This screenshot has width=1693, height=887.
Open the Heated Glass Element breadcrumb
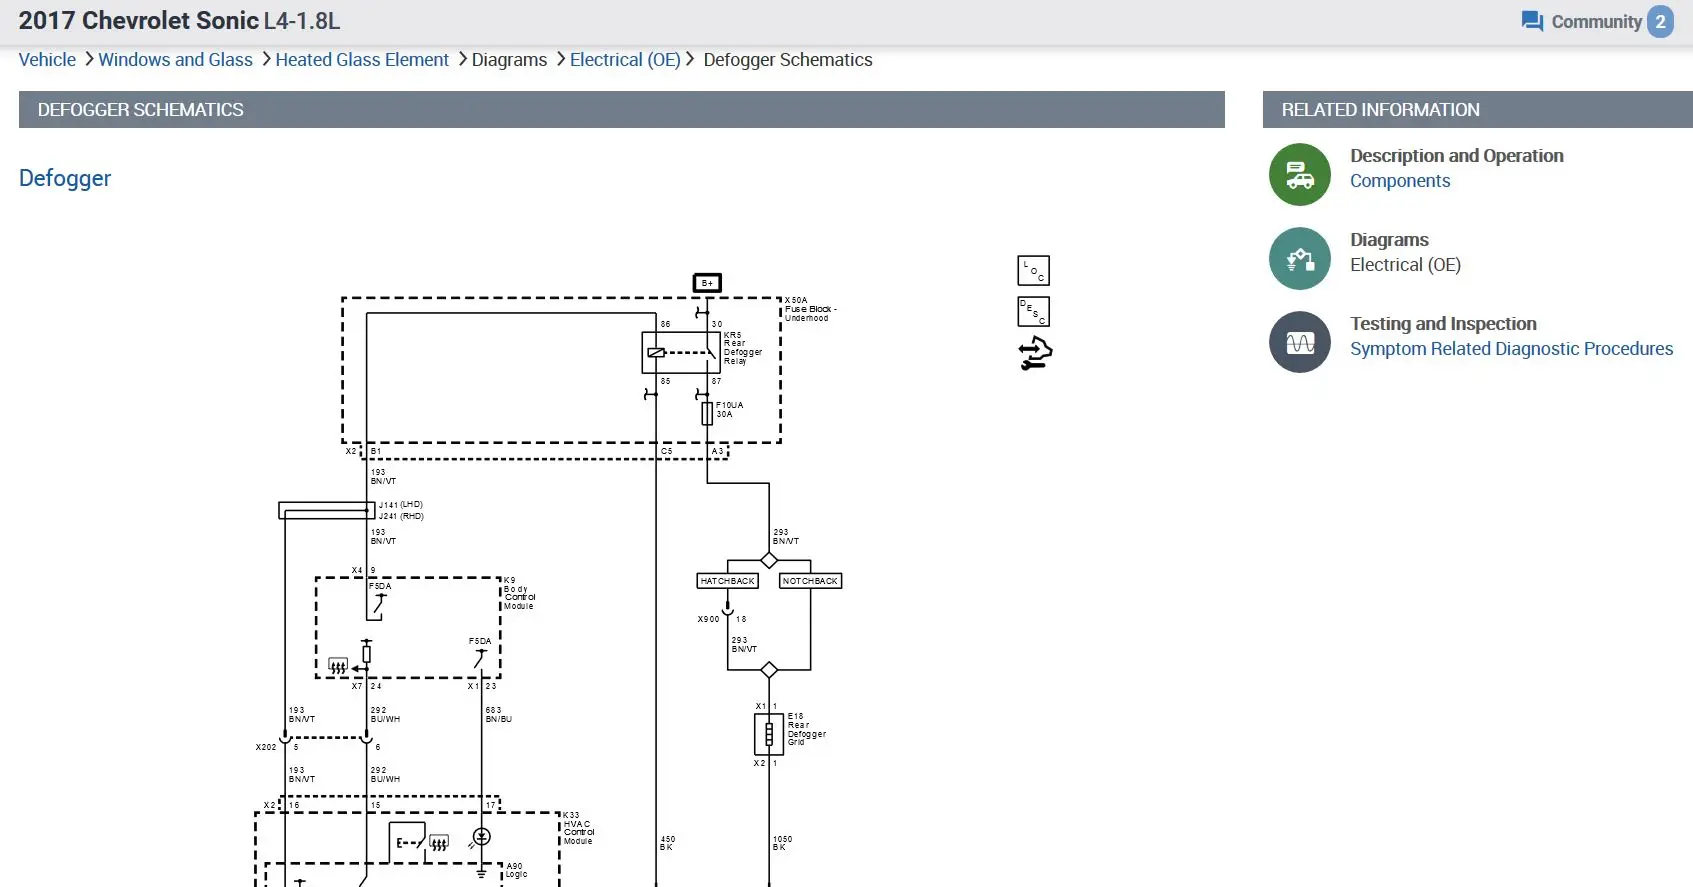point(362,60)
